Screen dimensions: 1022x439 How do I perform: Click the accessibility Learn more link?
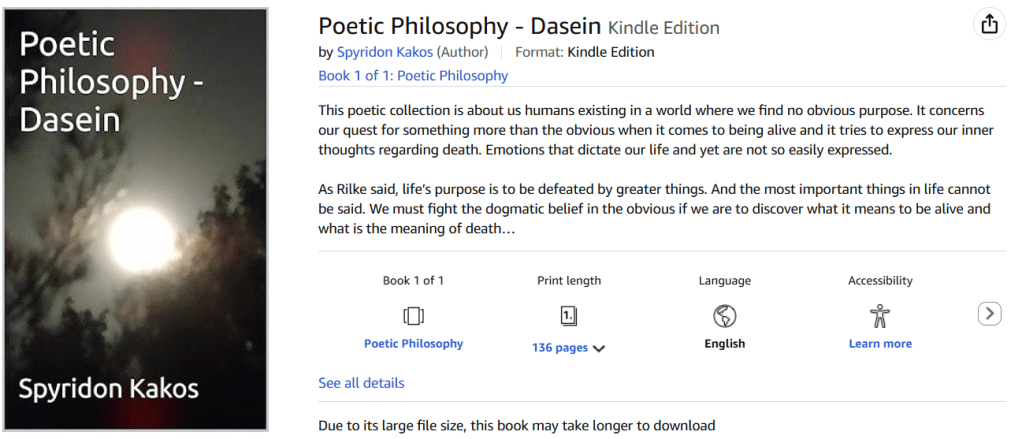click(x=880, y=343)
